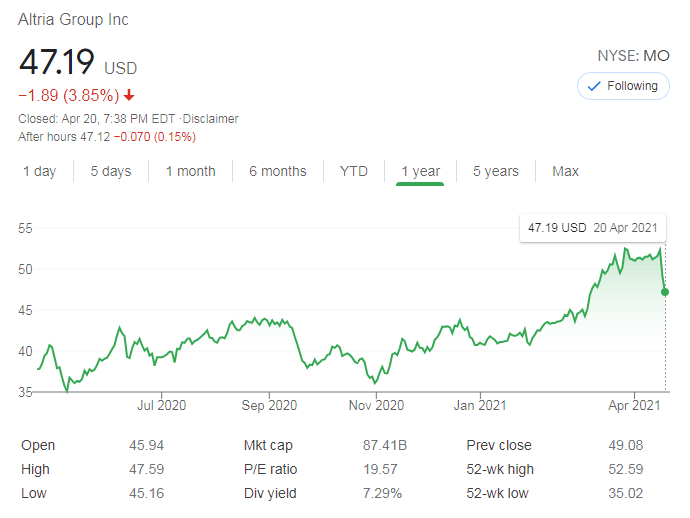The width and height of the screenshot is (690, 518).
Task: Select the 6 months tab
Action: pos(278,171)
